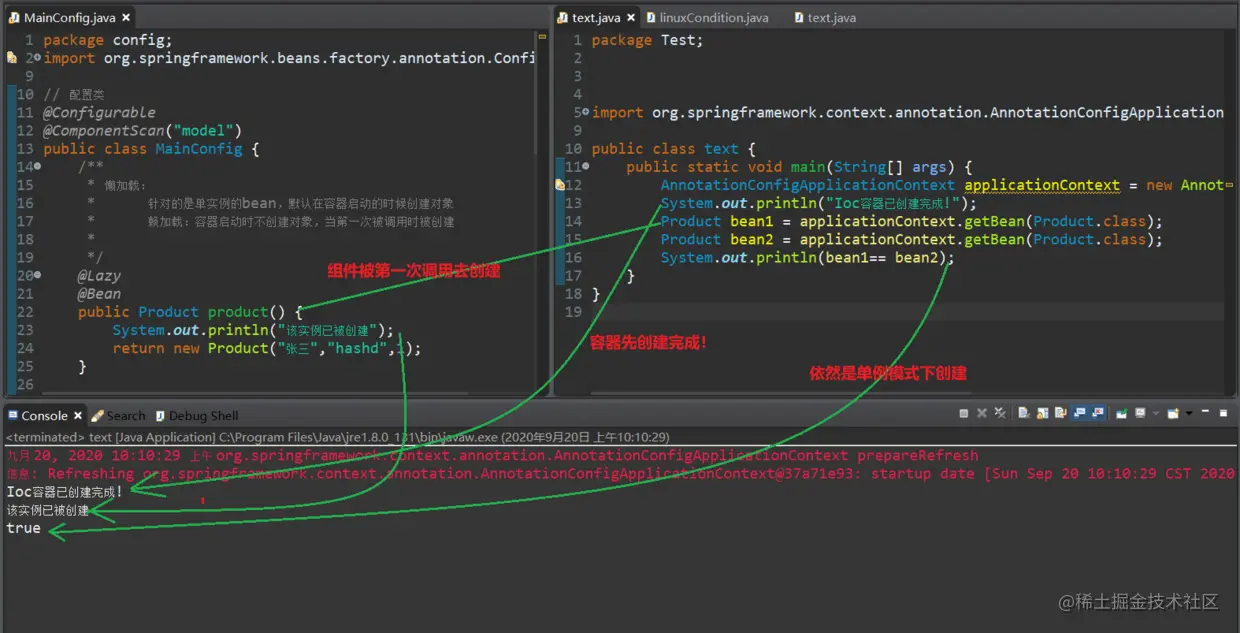Click "Product bean1" declaration line
Image resolution: width=1240 pixels, height=633 pixels.
pos(912,221)
